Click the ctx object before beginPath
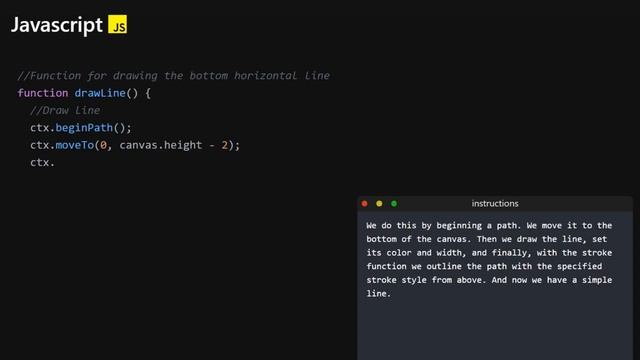 point(40,128)
